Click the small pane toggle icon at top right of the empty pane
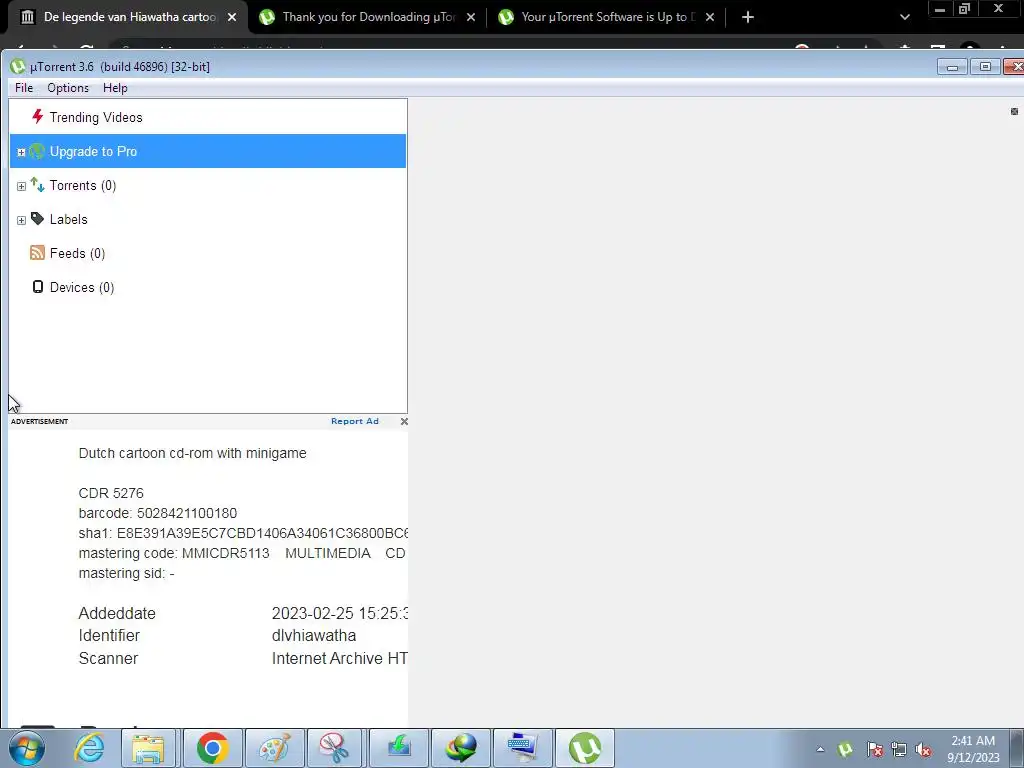 [x=1014, y=112]
